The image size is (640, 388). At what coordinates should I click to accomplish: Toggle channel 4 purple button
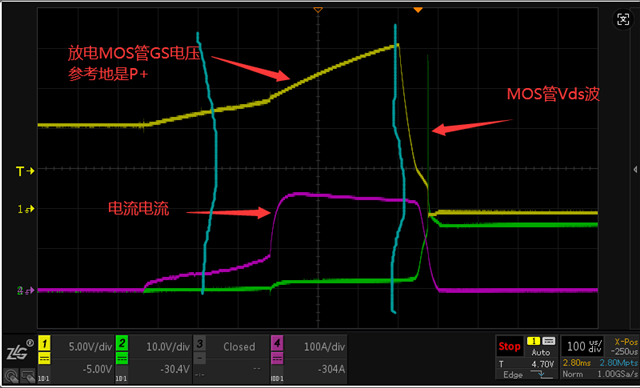pyautogui.click(x=277, y=343)
